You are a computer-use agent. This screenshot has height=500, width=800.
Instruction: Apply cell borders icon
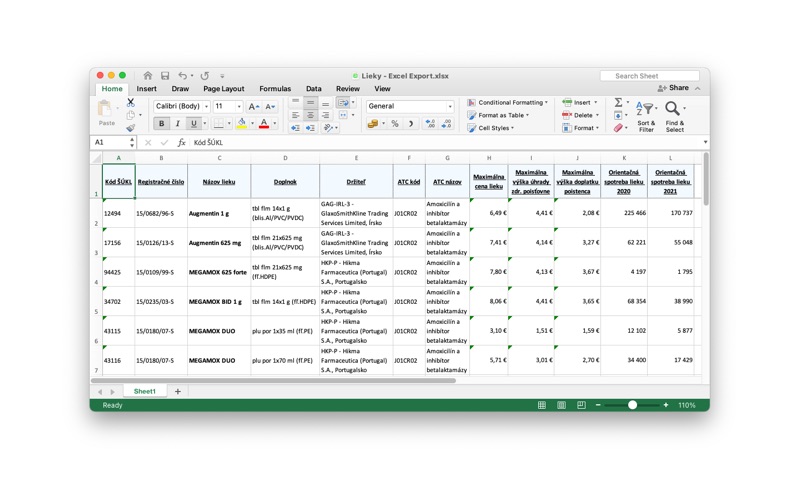click(x=218, y=123)
